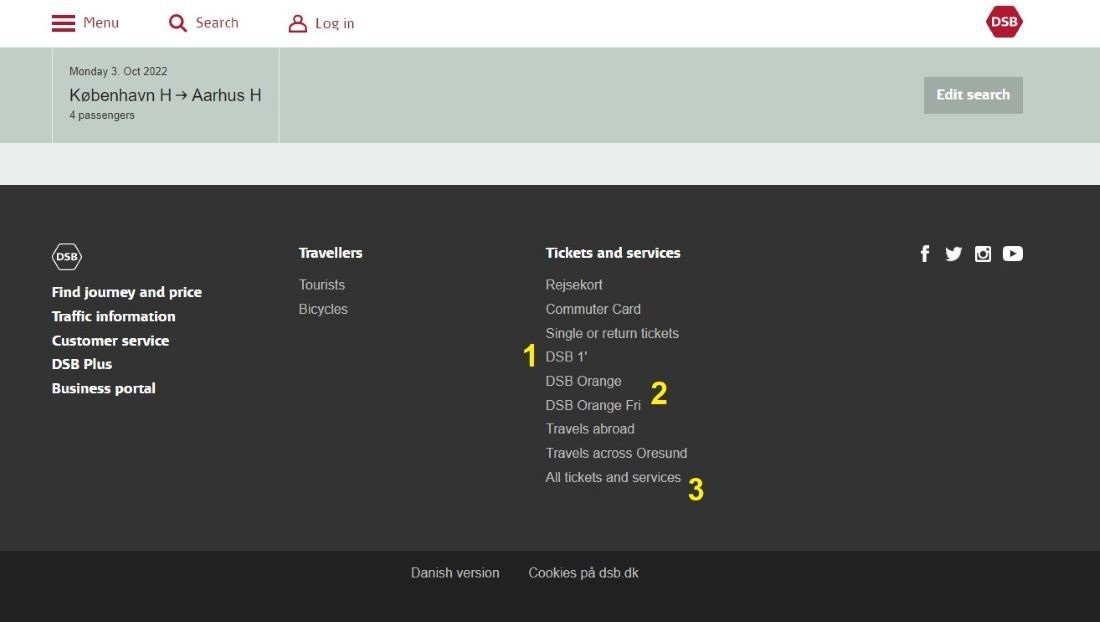Select the YouTube icon
The height and width of the screenshot is (622, 1100).
click(x=1013, y=254)
